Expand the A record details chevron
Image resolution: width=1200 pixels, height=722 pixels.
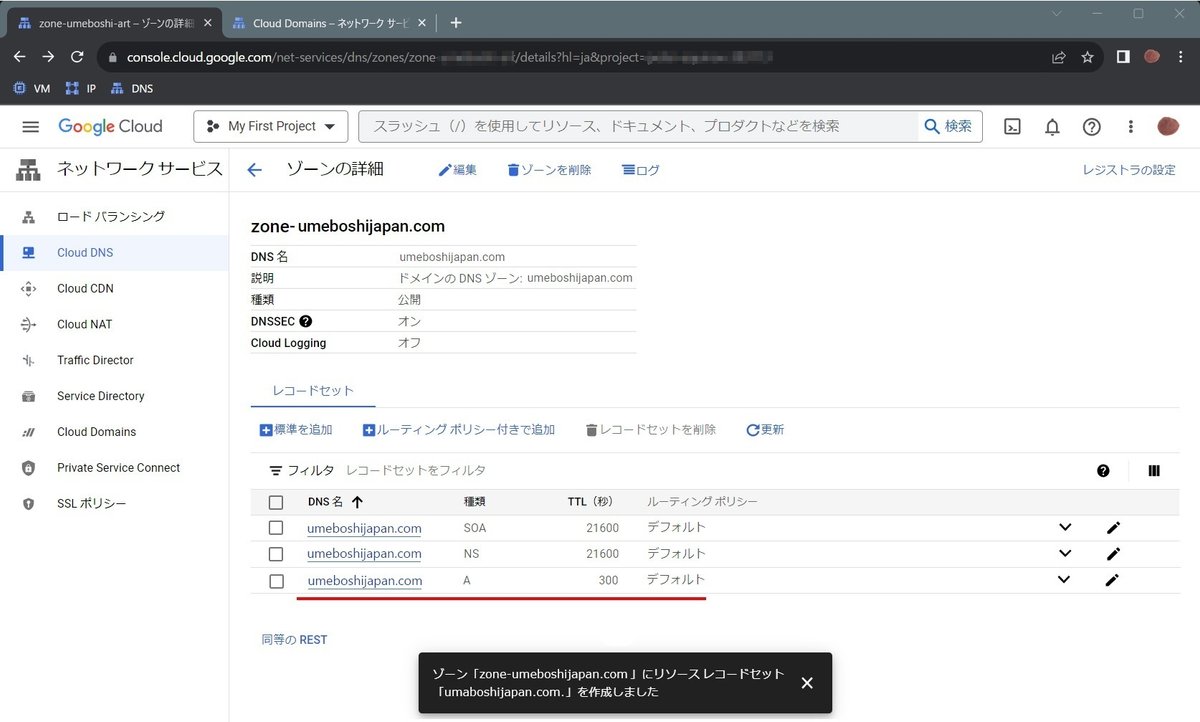point(1064,579)
